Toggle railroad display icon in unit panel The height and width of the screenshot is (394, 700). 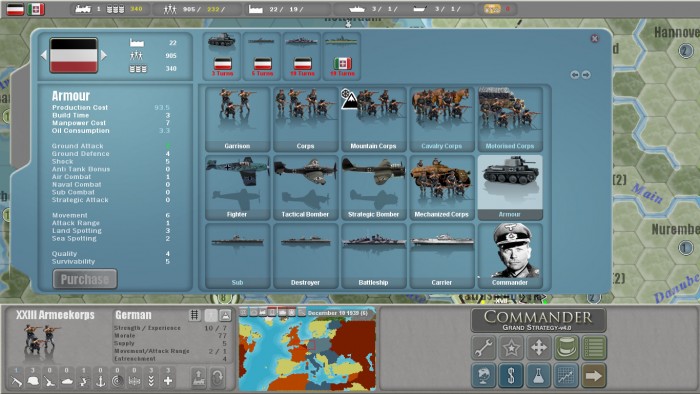pos(194,315)
